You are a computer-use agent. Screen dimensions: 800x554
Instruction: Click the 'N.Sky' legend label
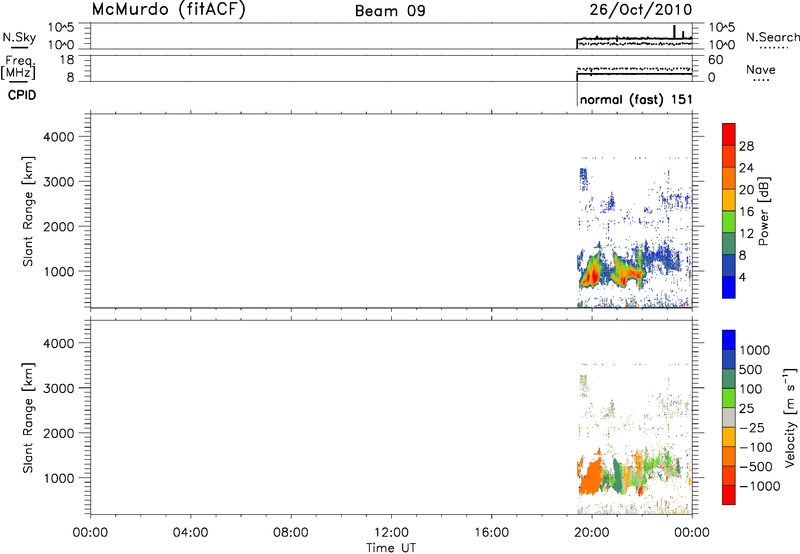tap(19, 37)
